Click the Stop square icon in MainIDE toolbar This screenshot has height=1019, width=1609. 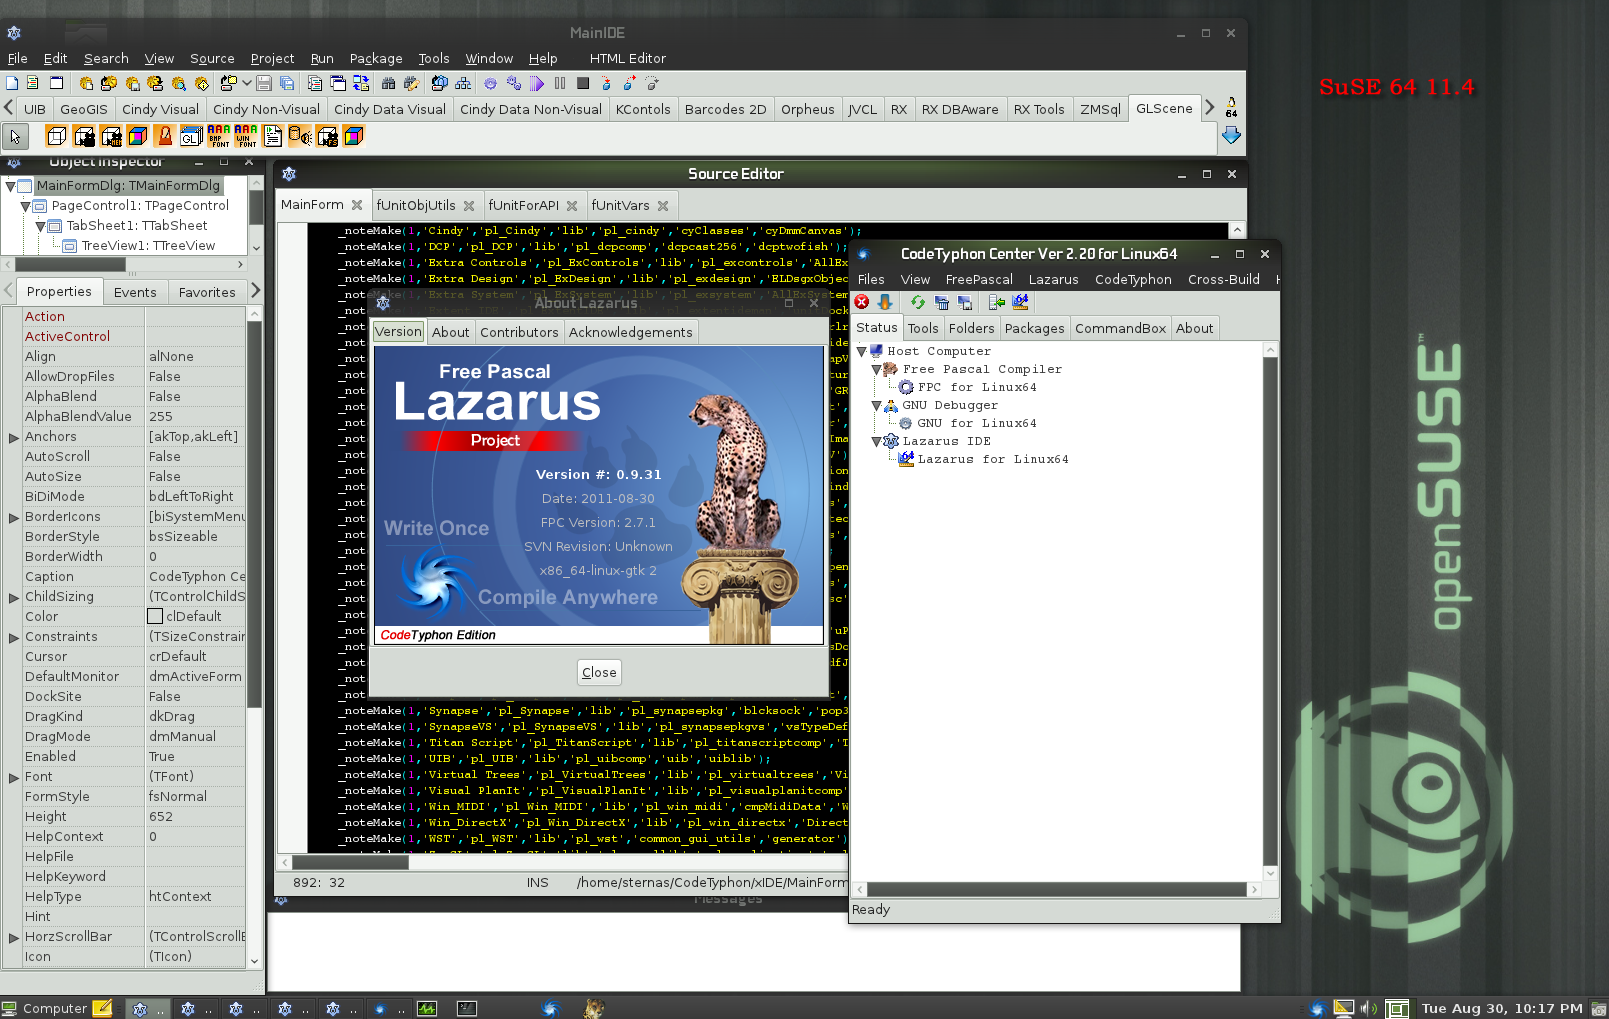click(583, 83)
